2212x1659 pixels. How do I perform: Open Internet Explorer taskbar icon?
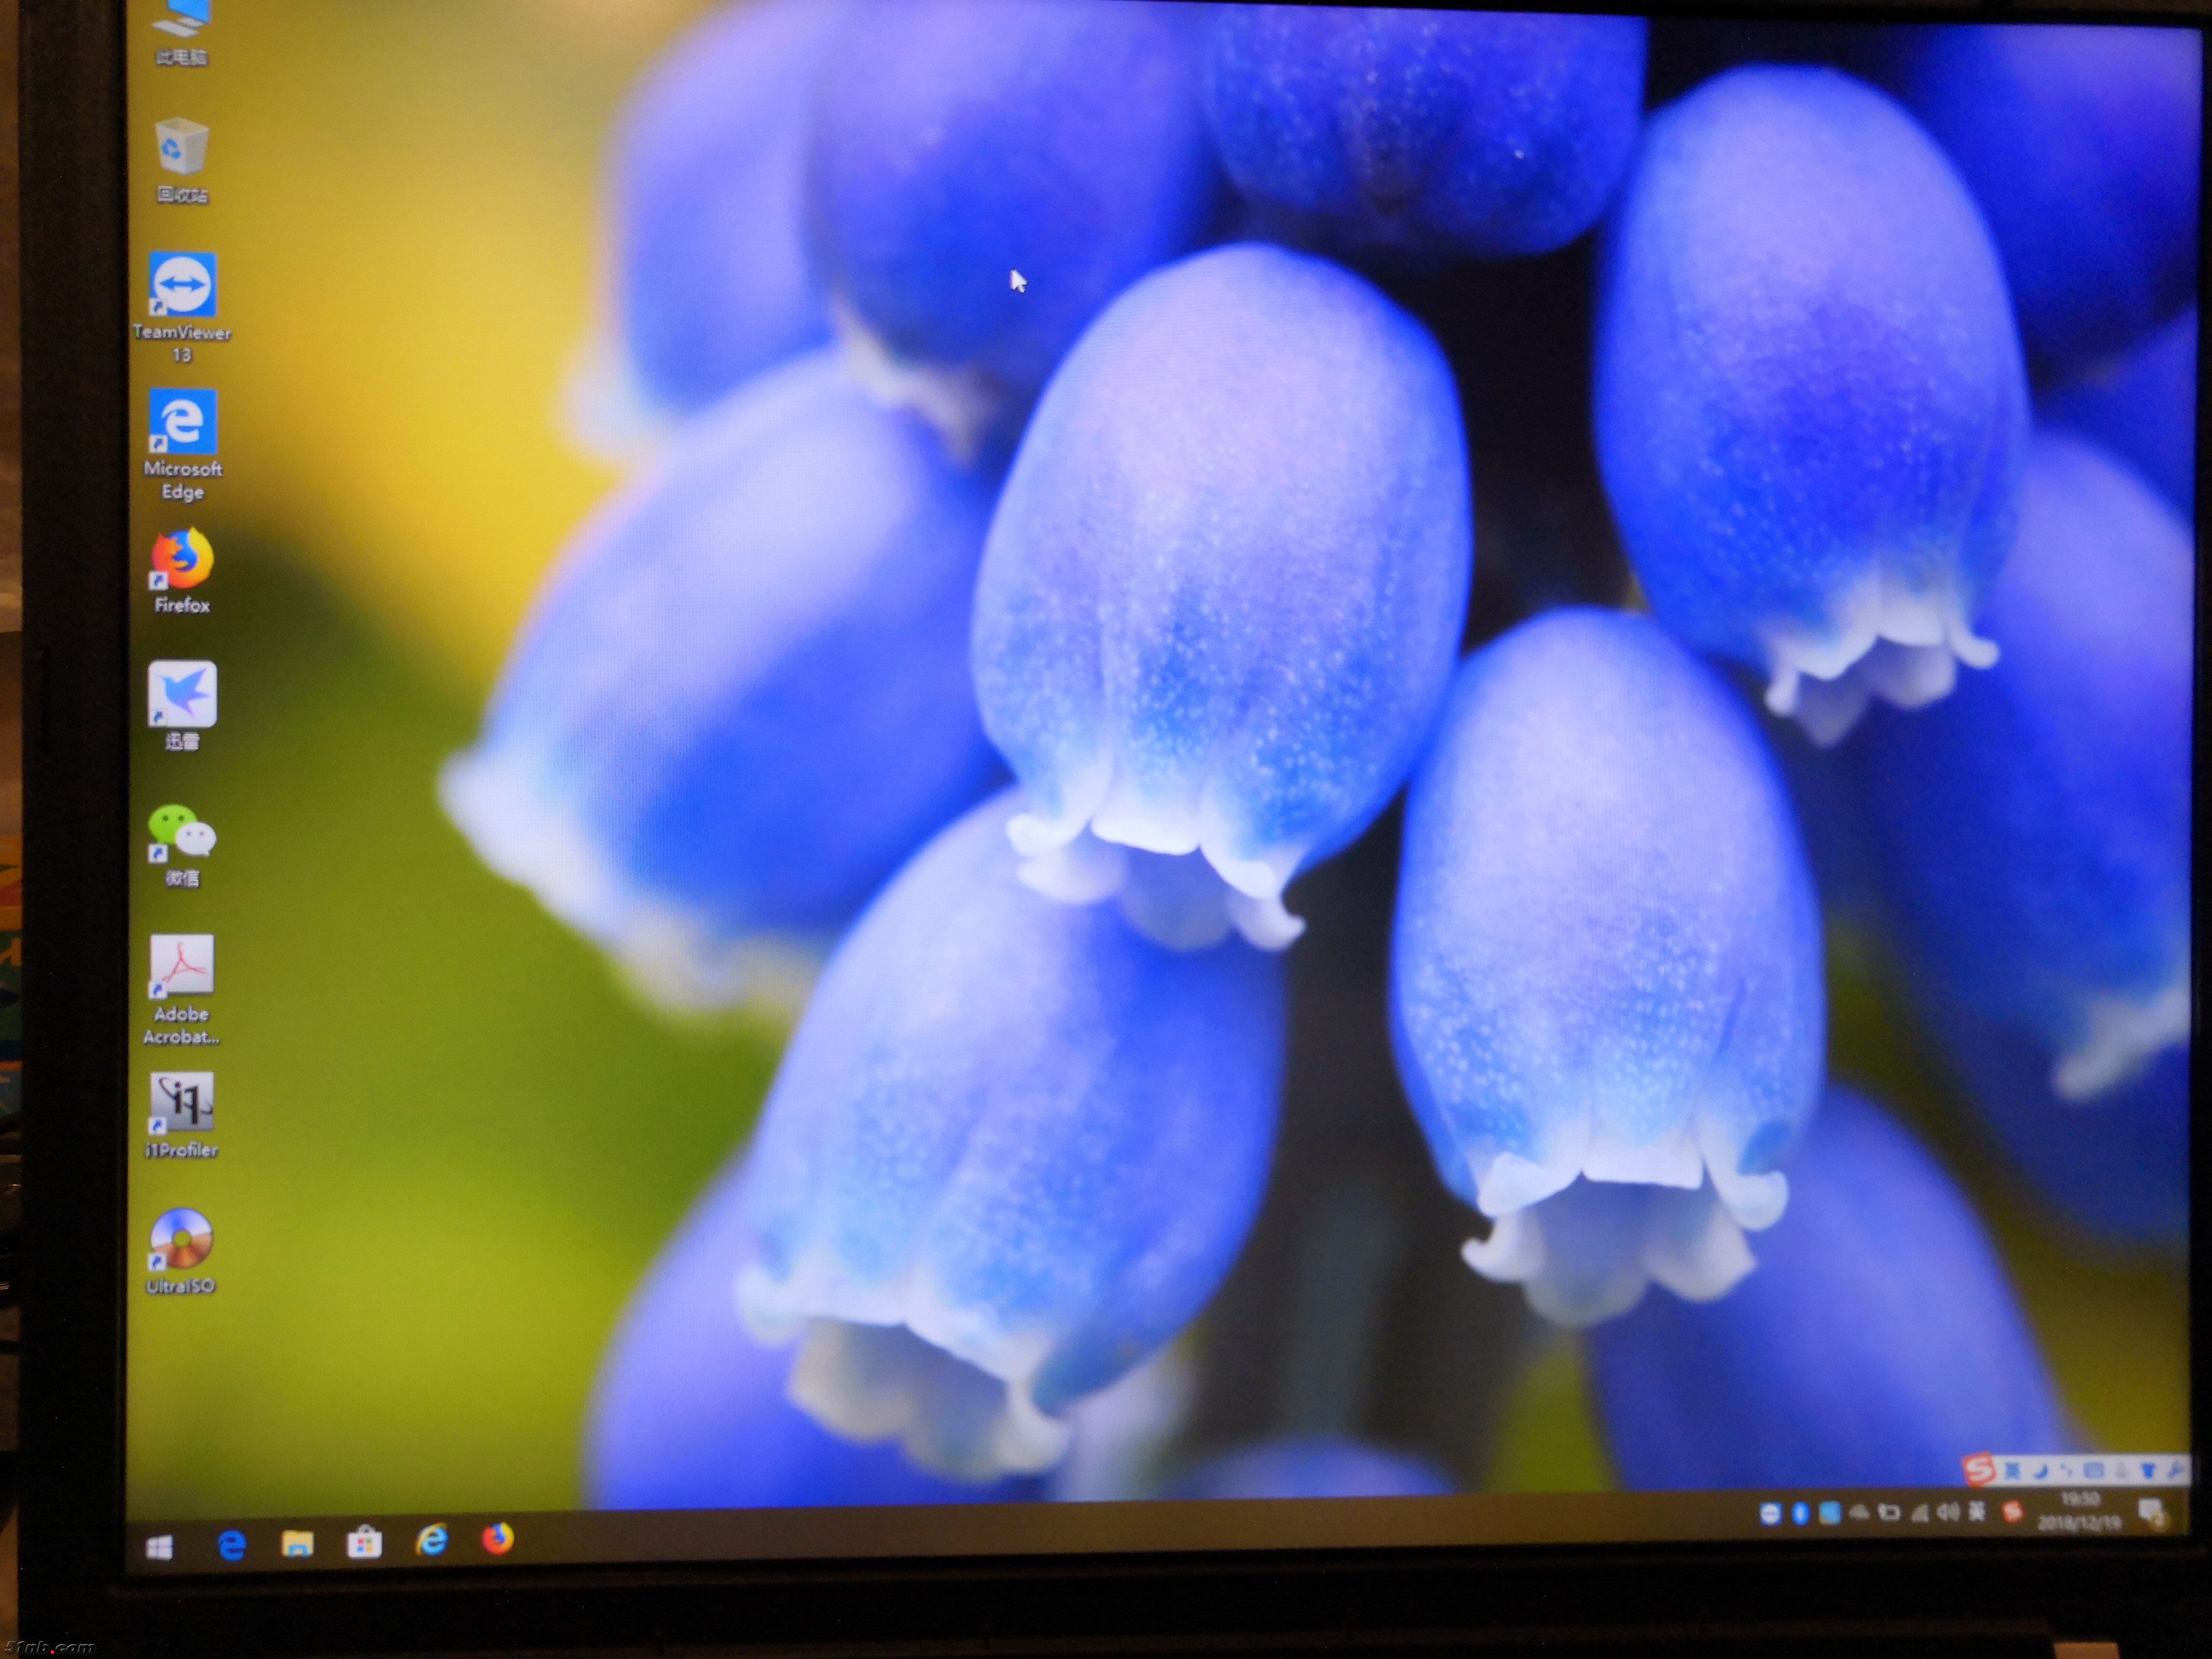coord(432,1541)
